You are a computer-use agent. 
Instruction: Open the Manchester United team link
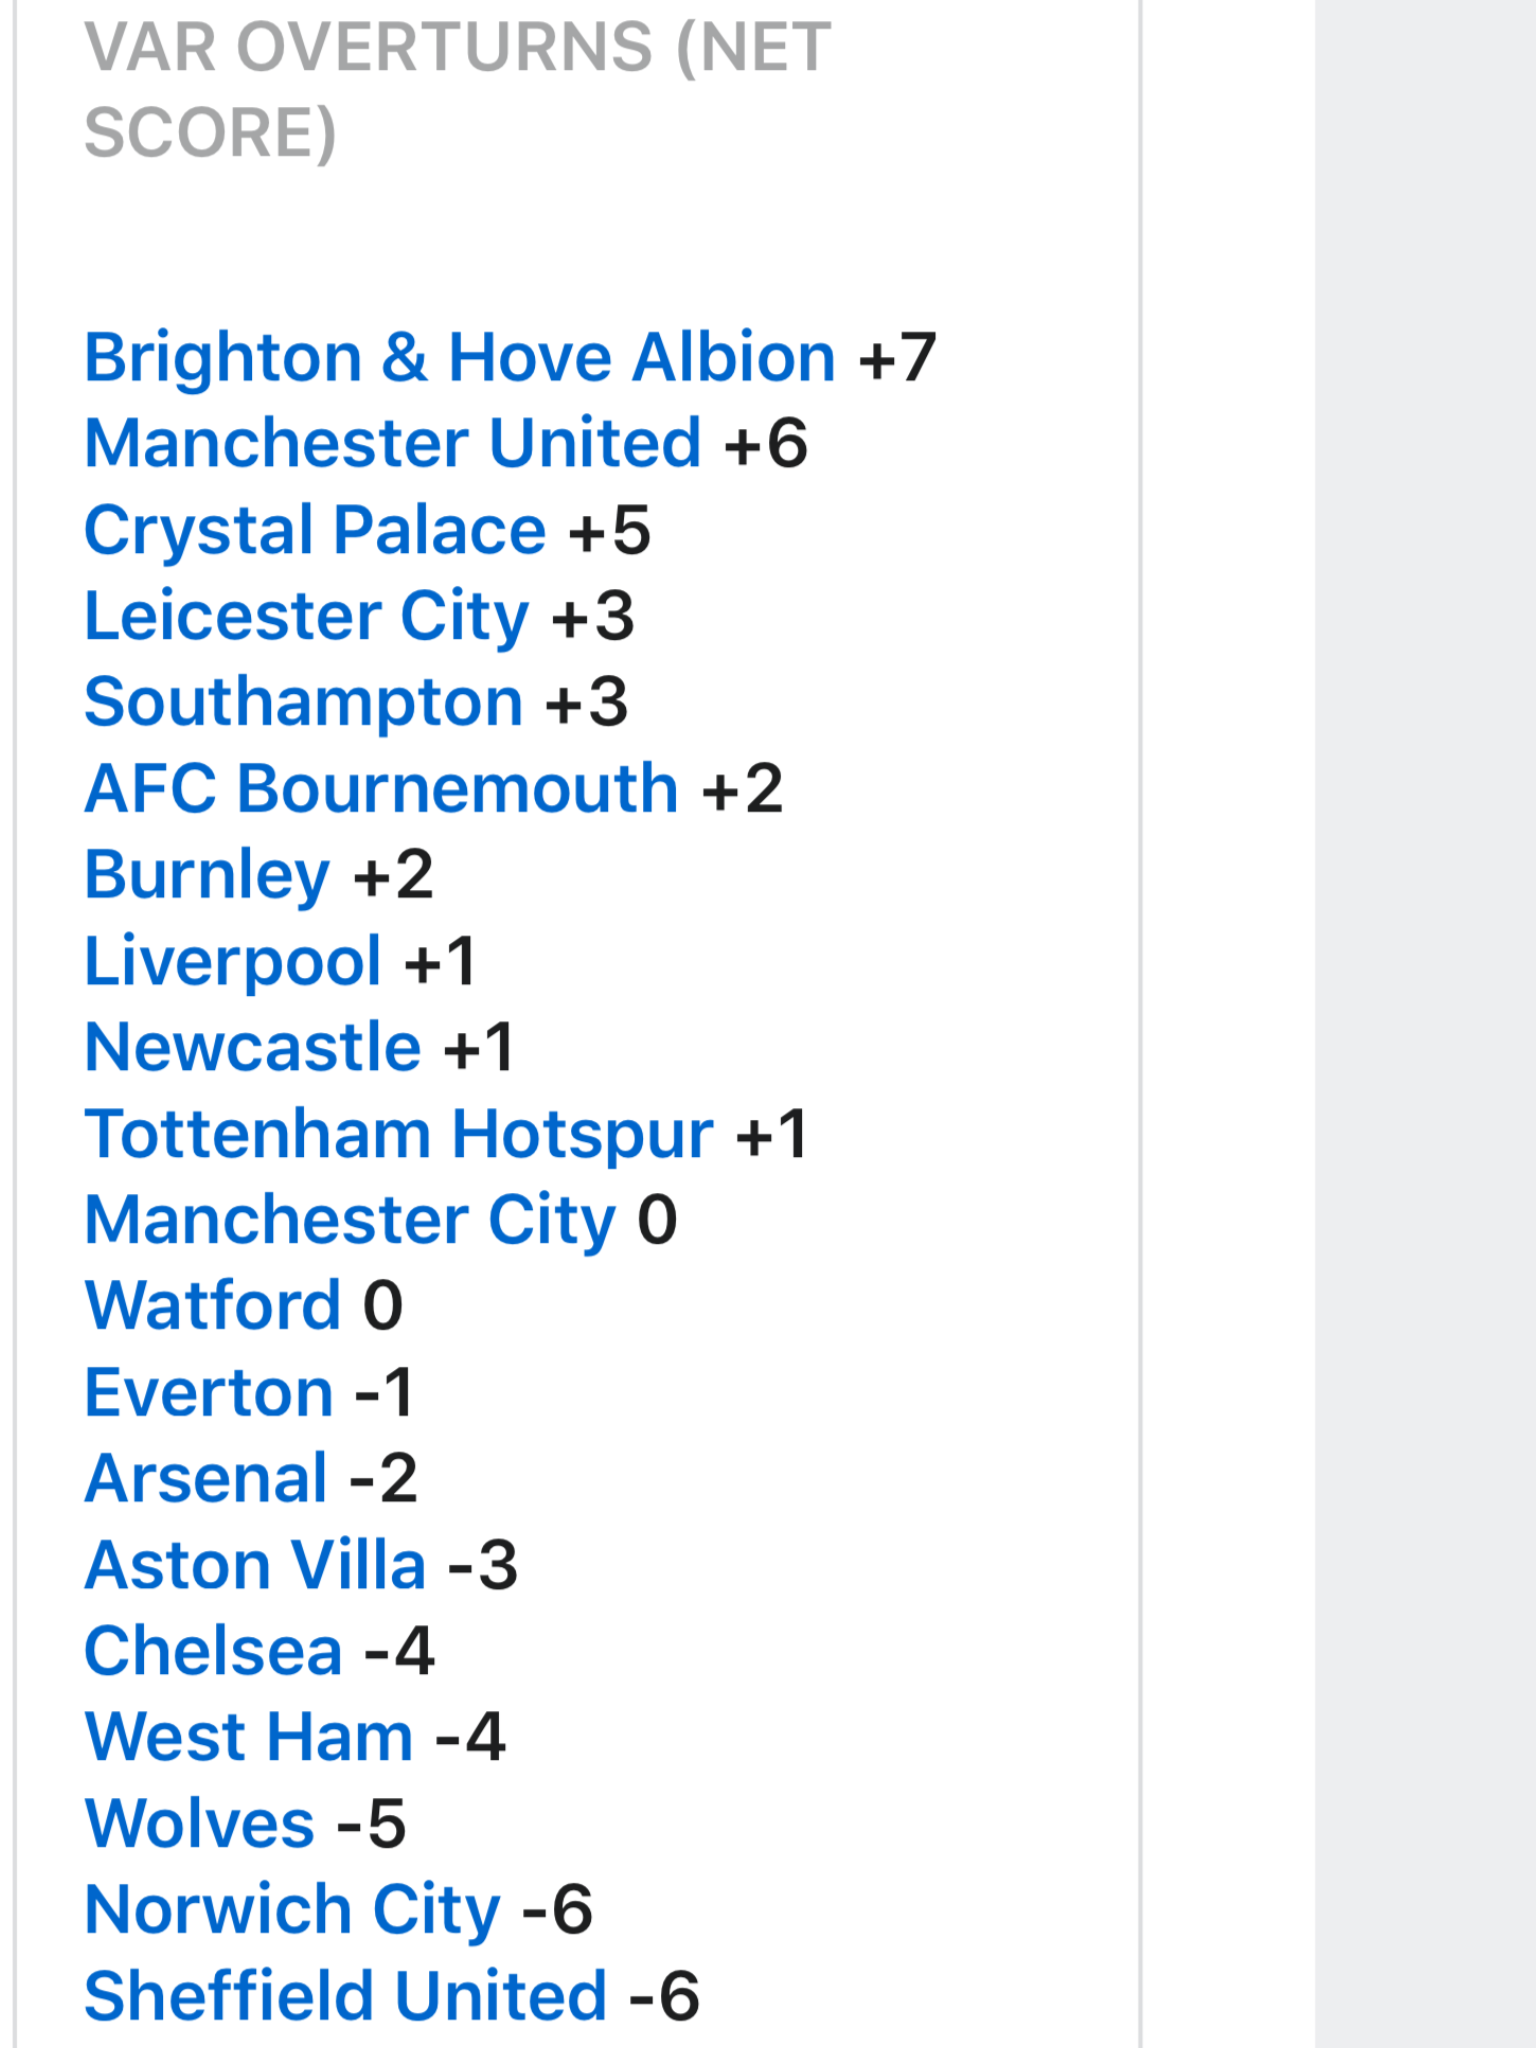coord(393,444)
